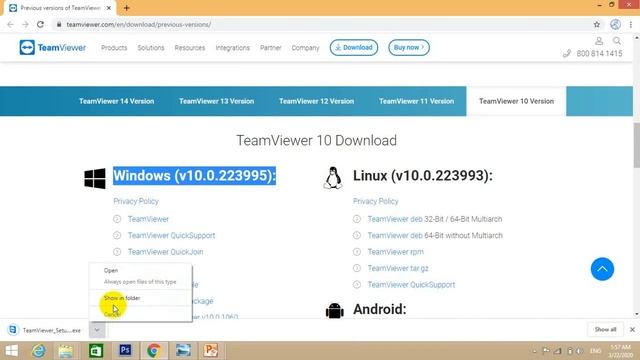Click the browser forward arrow

click(25, 24)
